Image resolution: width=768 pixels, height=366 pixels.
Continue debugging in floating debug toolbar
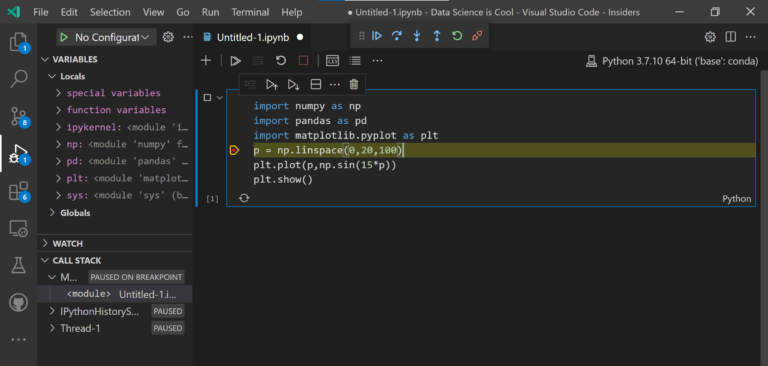376,36
